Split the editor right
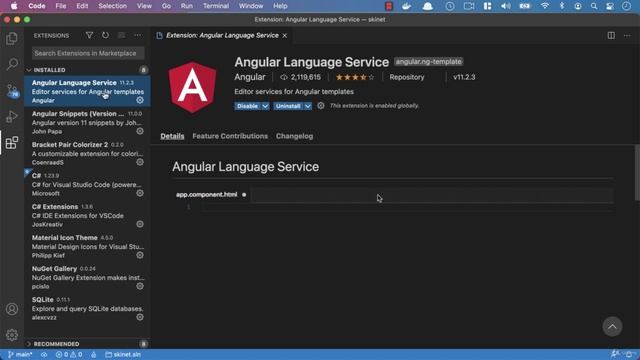The image size is (640, 360). pyautogui.click(x=611, y=36)
